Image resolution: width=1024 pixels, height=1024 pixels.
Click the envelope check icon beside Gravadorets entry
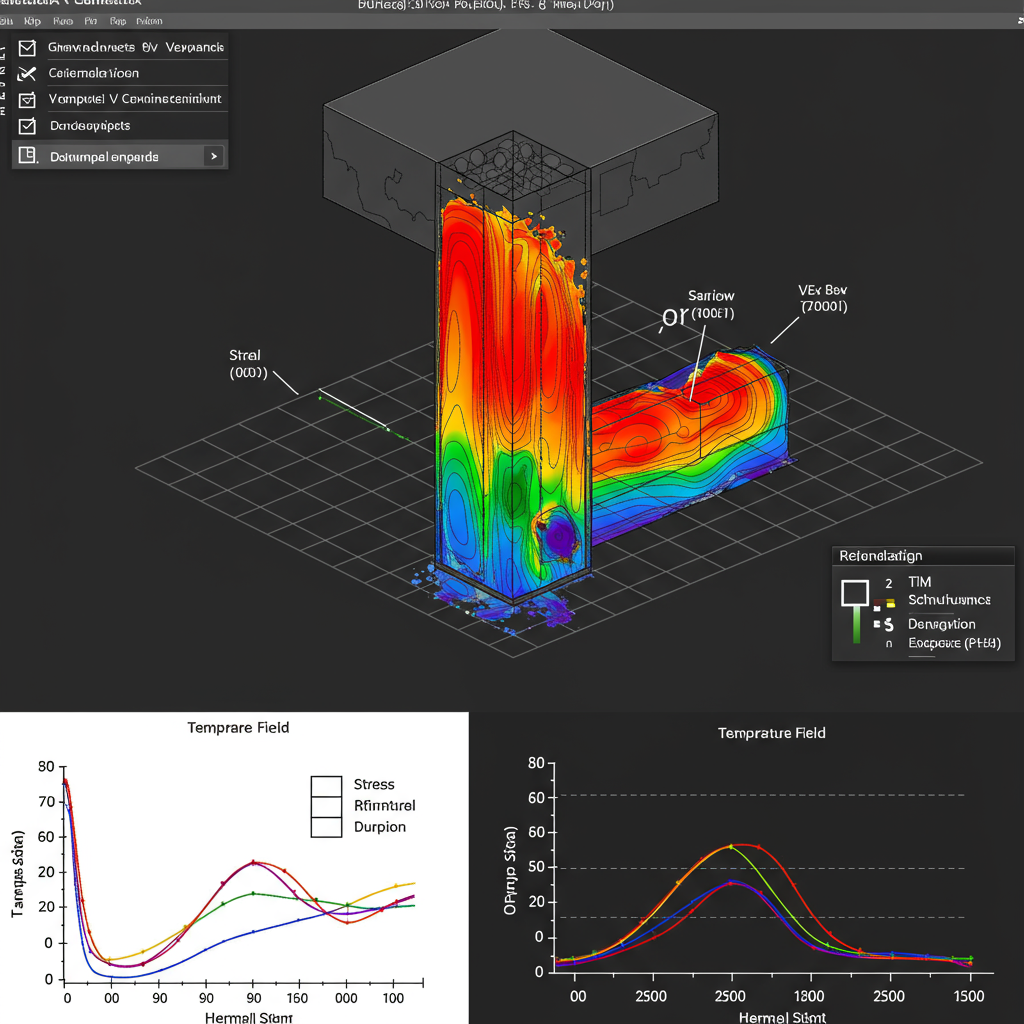(x=26, y=47)
